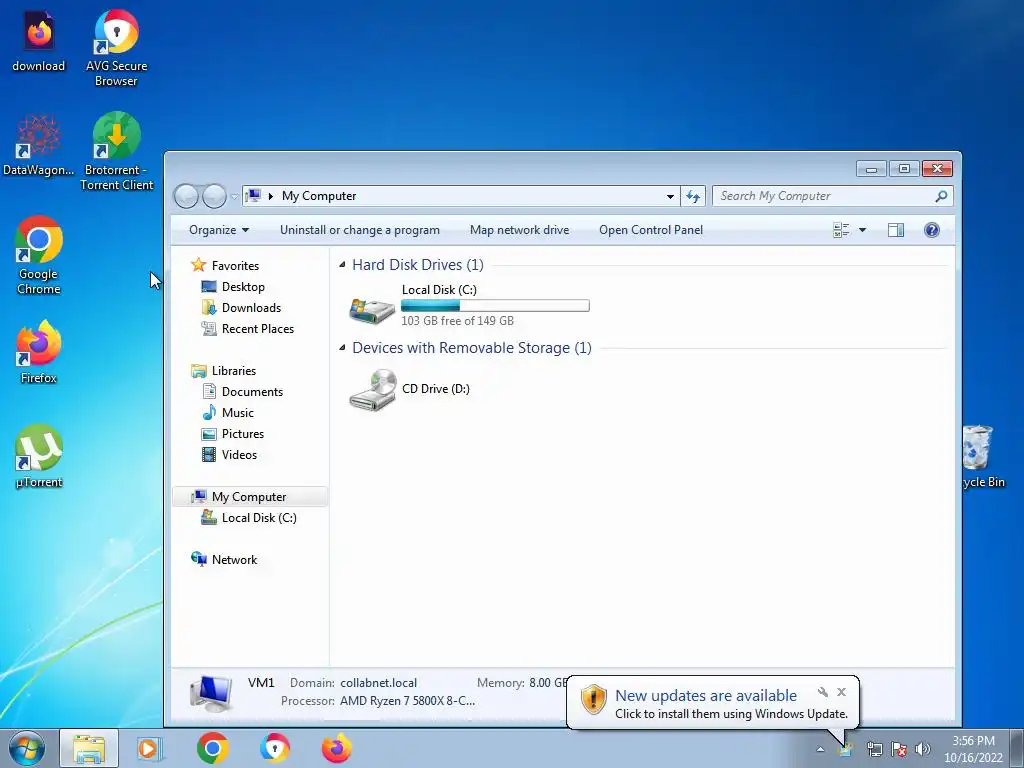Select Google Chrome desktop shortcut
This screenshot has height=768, width=1024.
[39, 255]
